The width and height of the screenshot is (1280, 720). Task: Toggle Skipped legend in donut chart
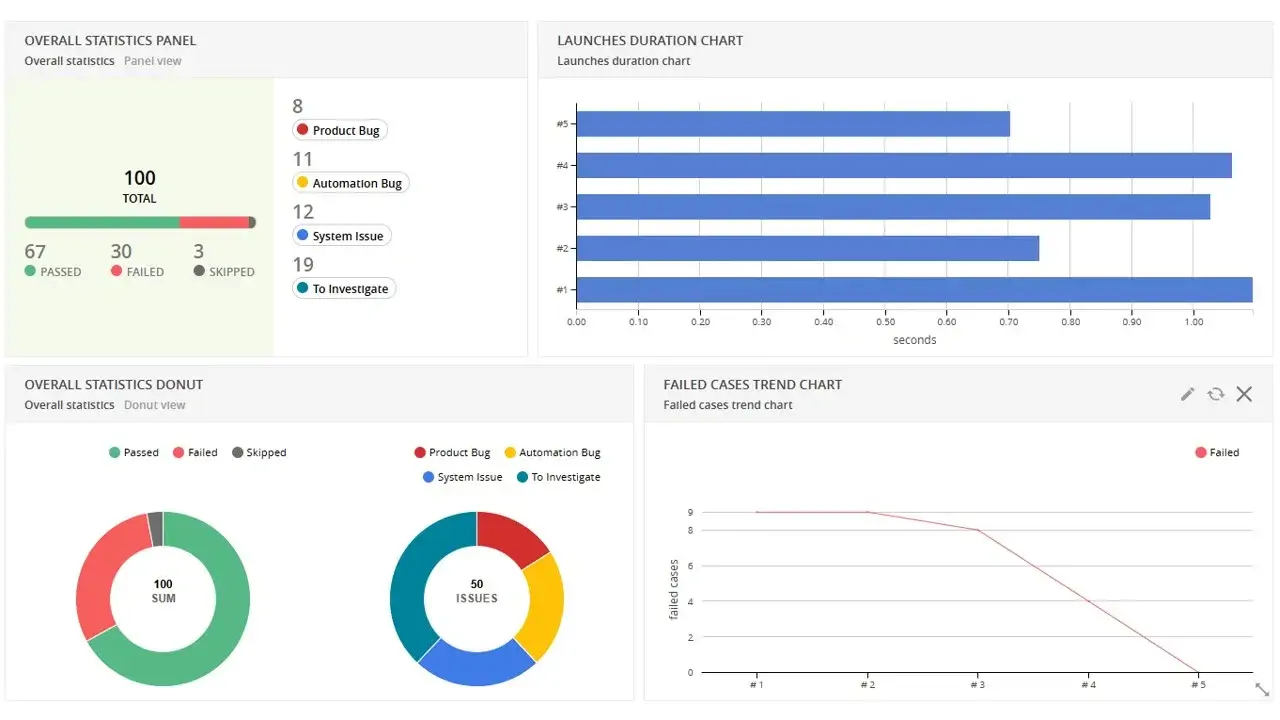(x=259, y=453)
